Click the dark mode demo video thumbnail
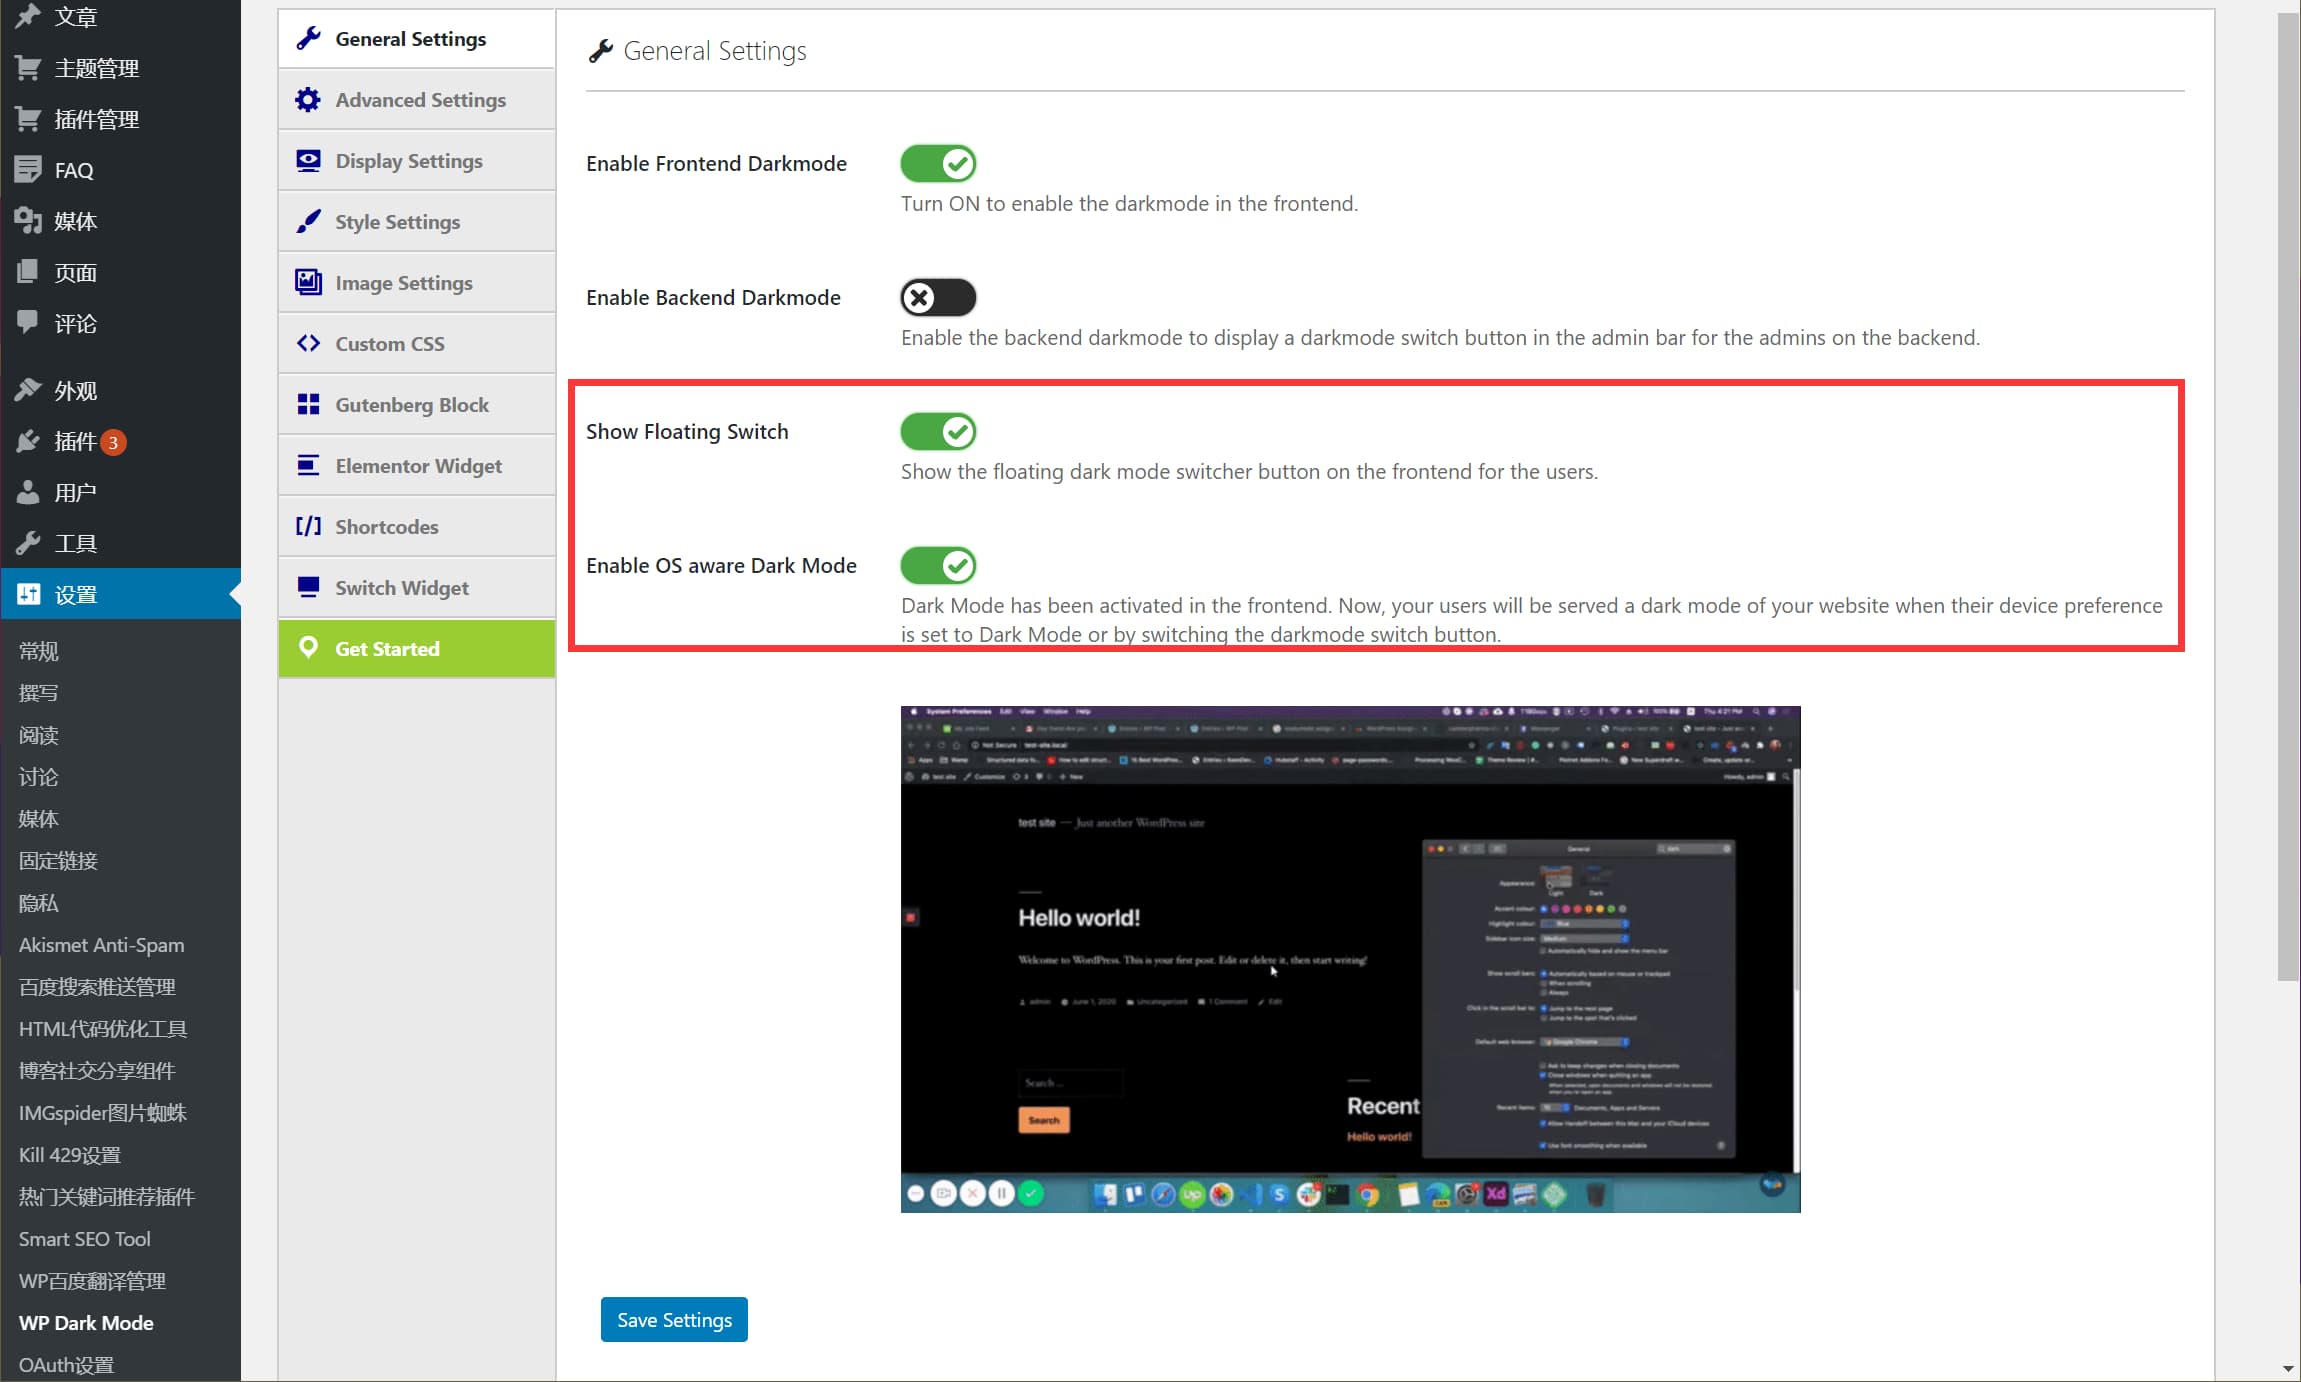Image resolution: width=2301 pixels, height=1382 pixels. point(1350,959)
